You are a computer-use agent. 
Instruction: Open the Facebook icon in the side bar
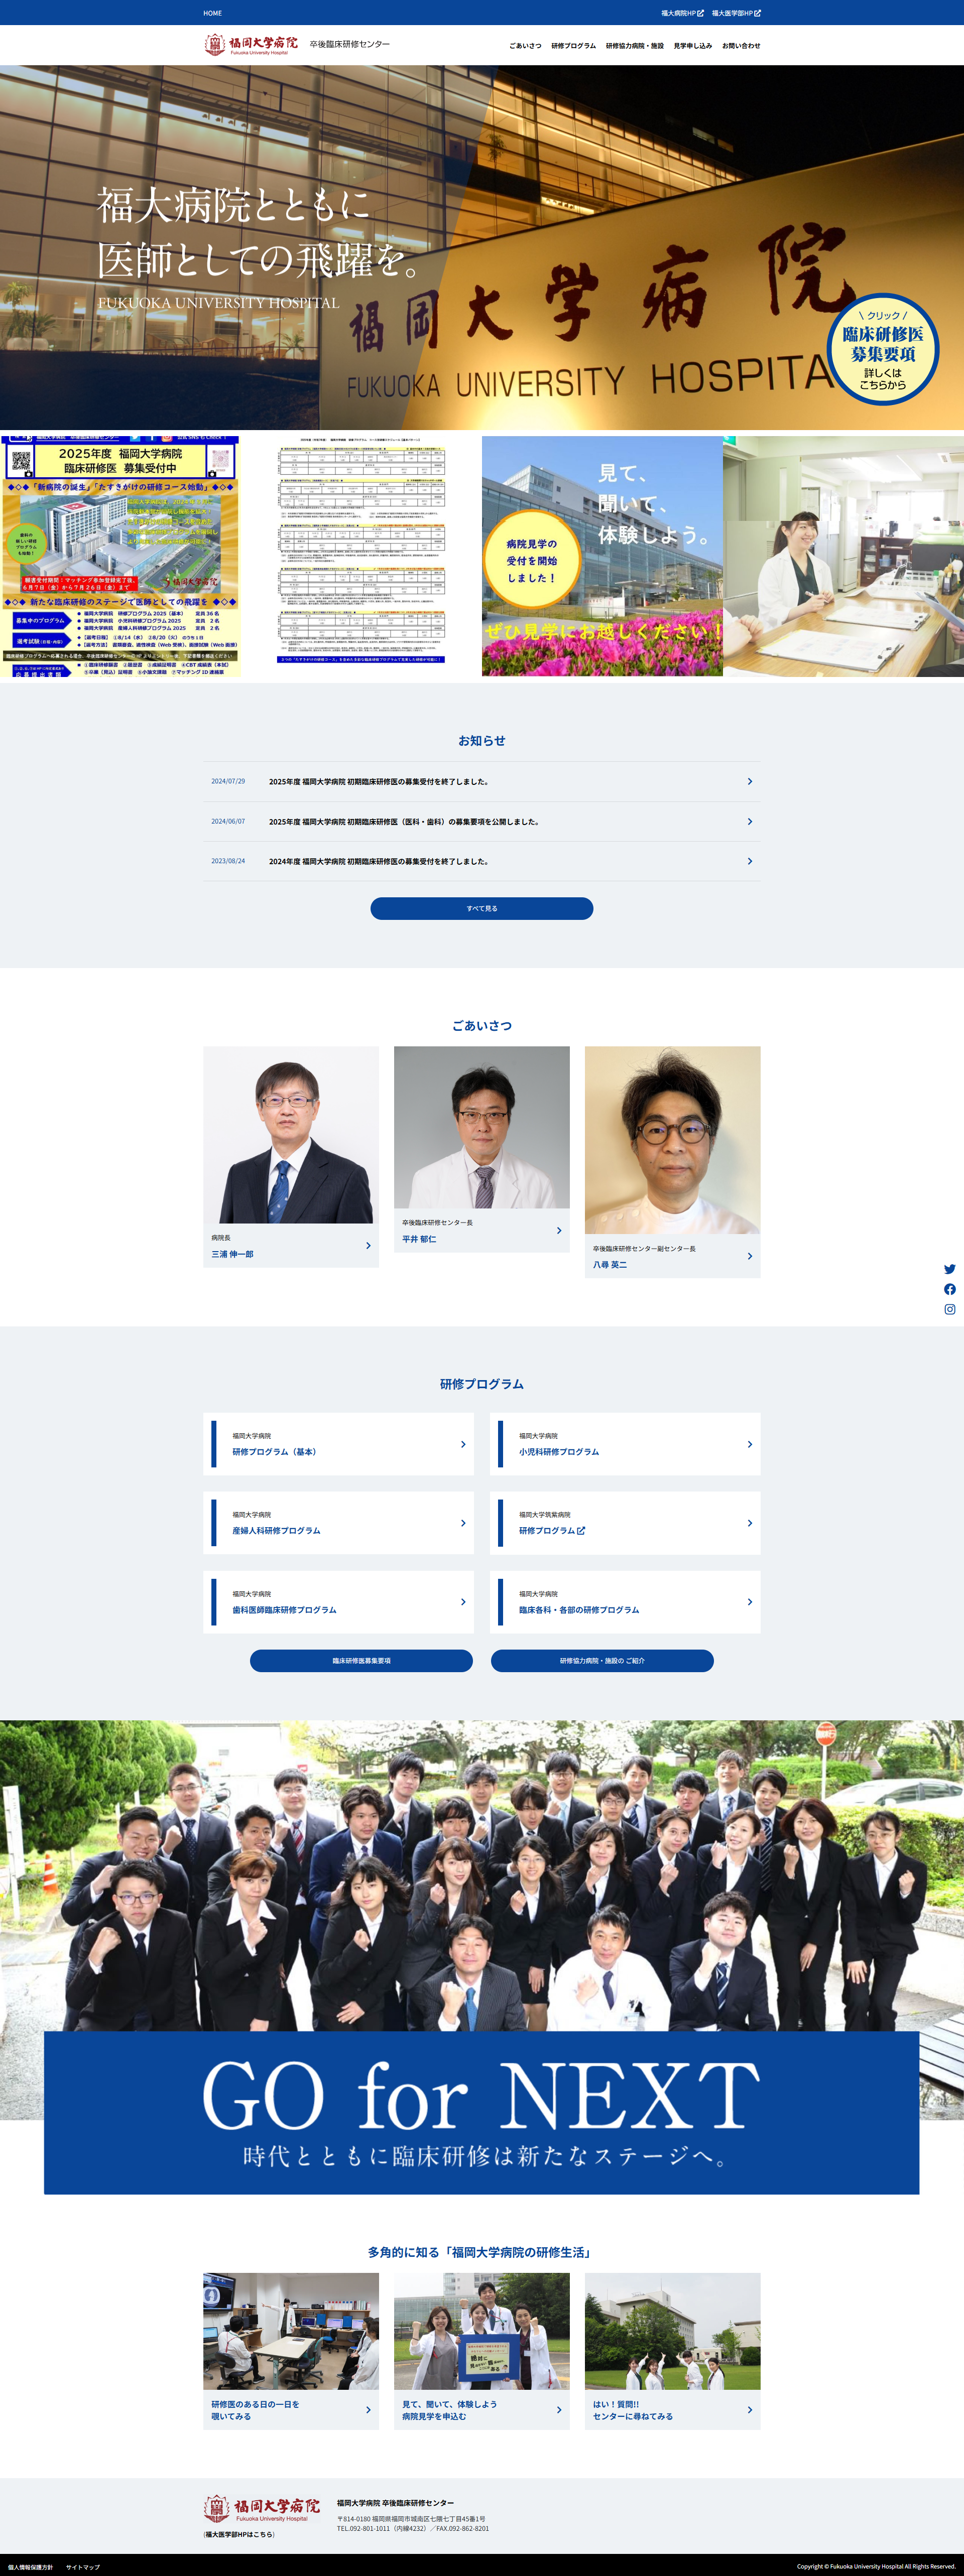click(949, 1289)
